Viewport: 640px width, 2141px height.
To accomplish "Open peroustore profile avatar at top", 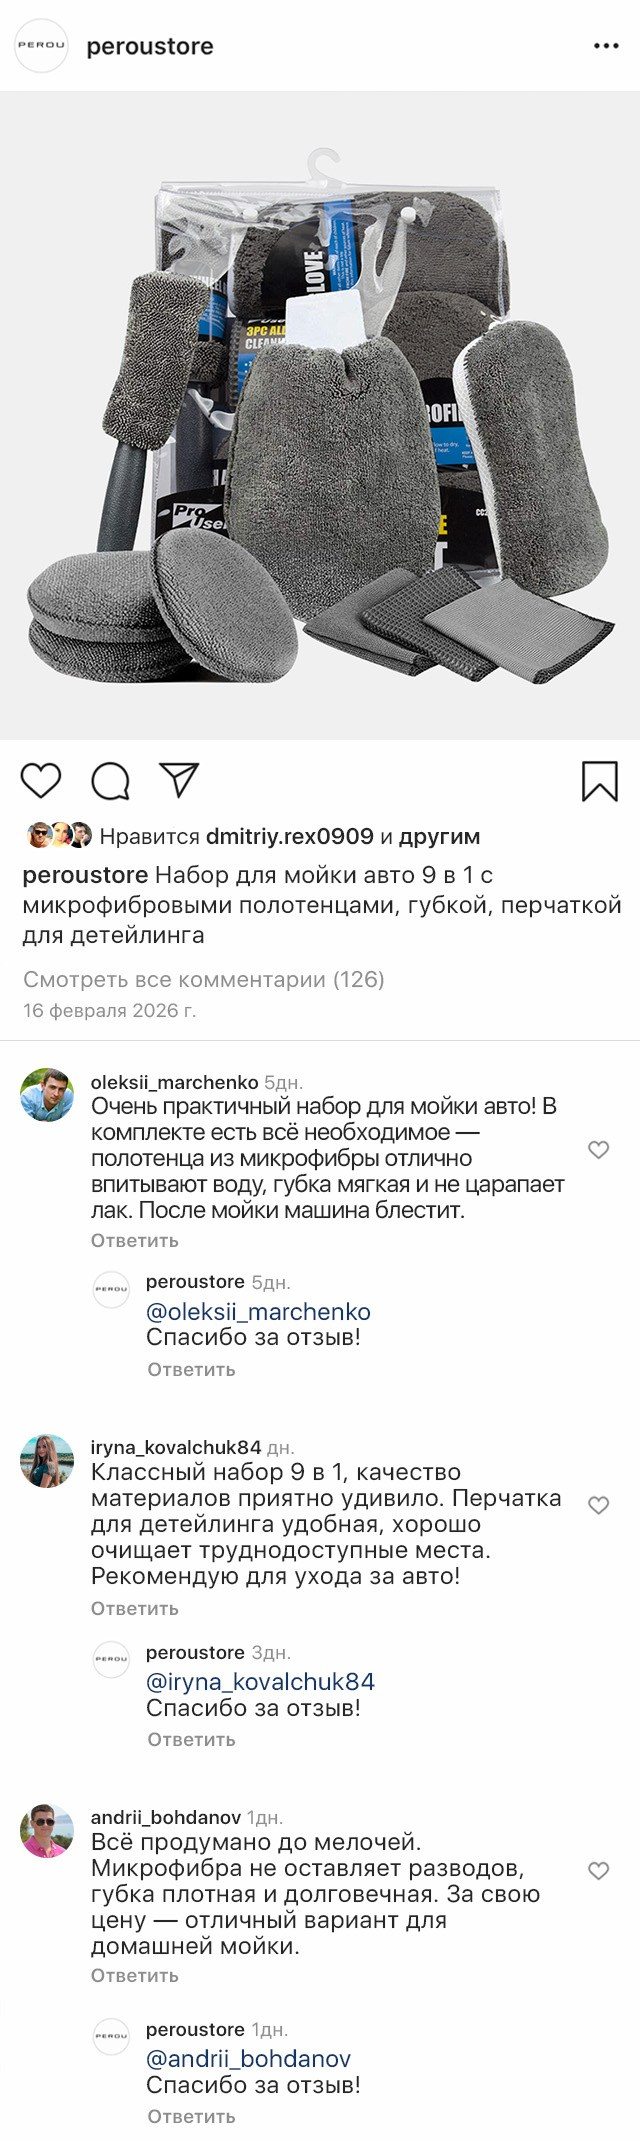I will coord(41,46).
